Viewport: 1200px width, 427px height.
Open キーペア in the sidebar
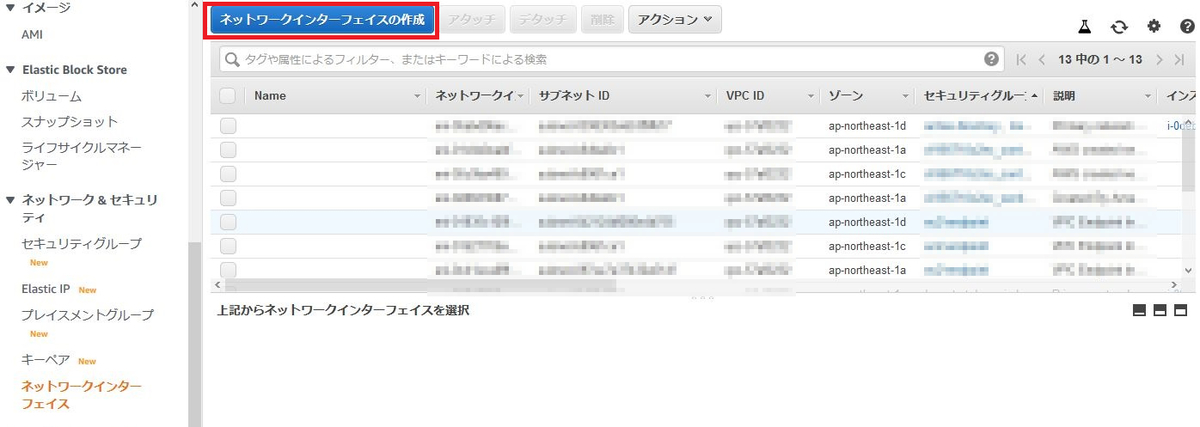point(45,360)
